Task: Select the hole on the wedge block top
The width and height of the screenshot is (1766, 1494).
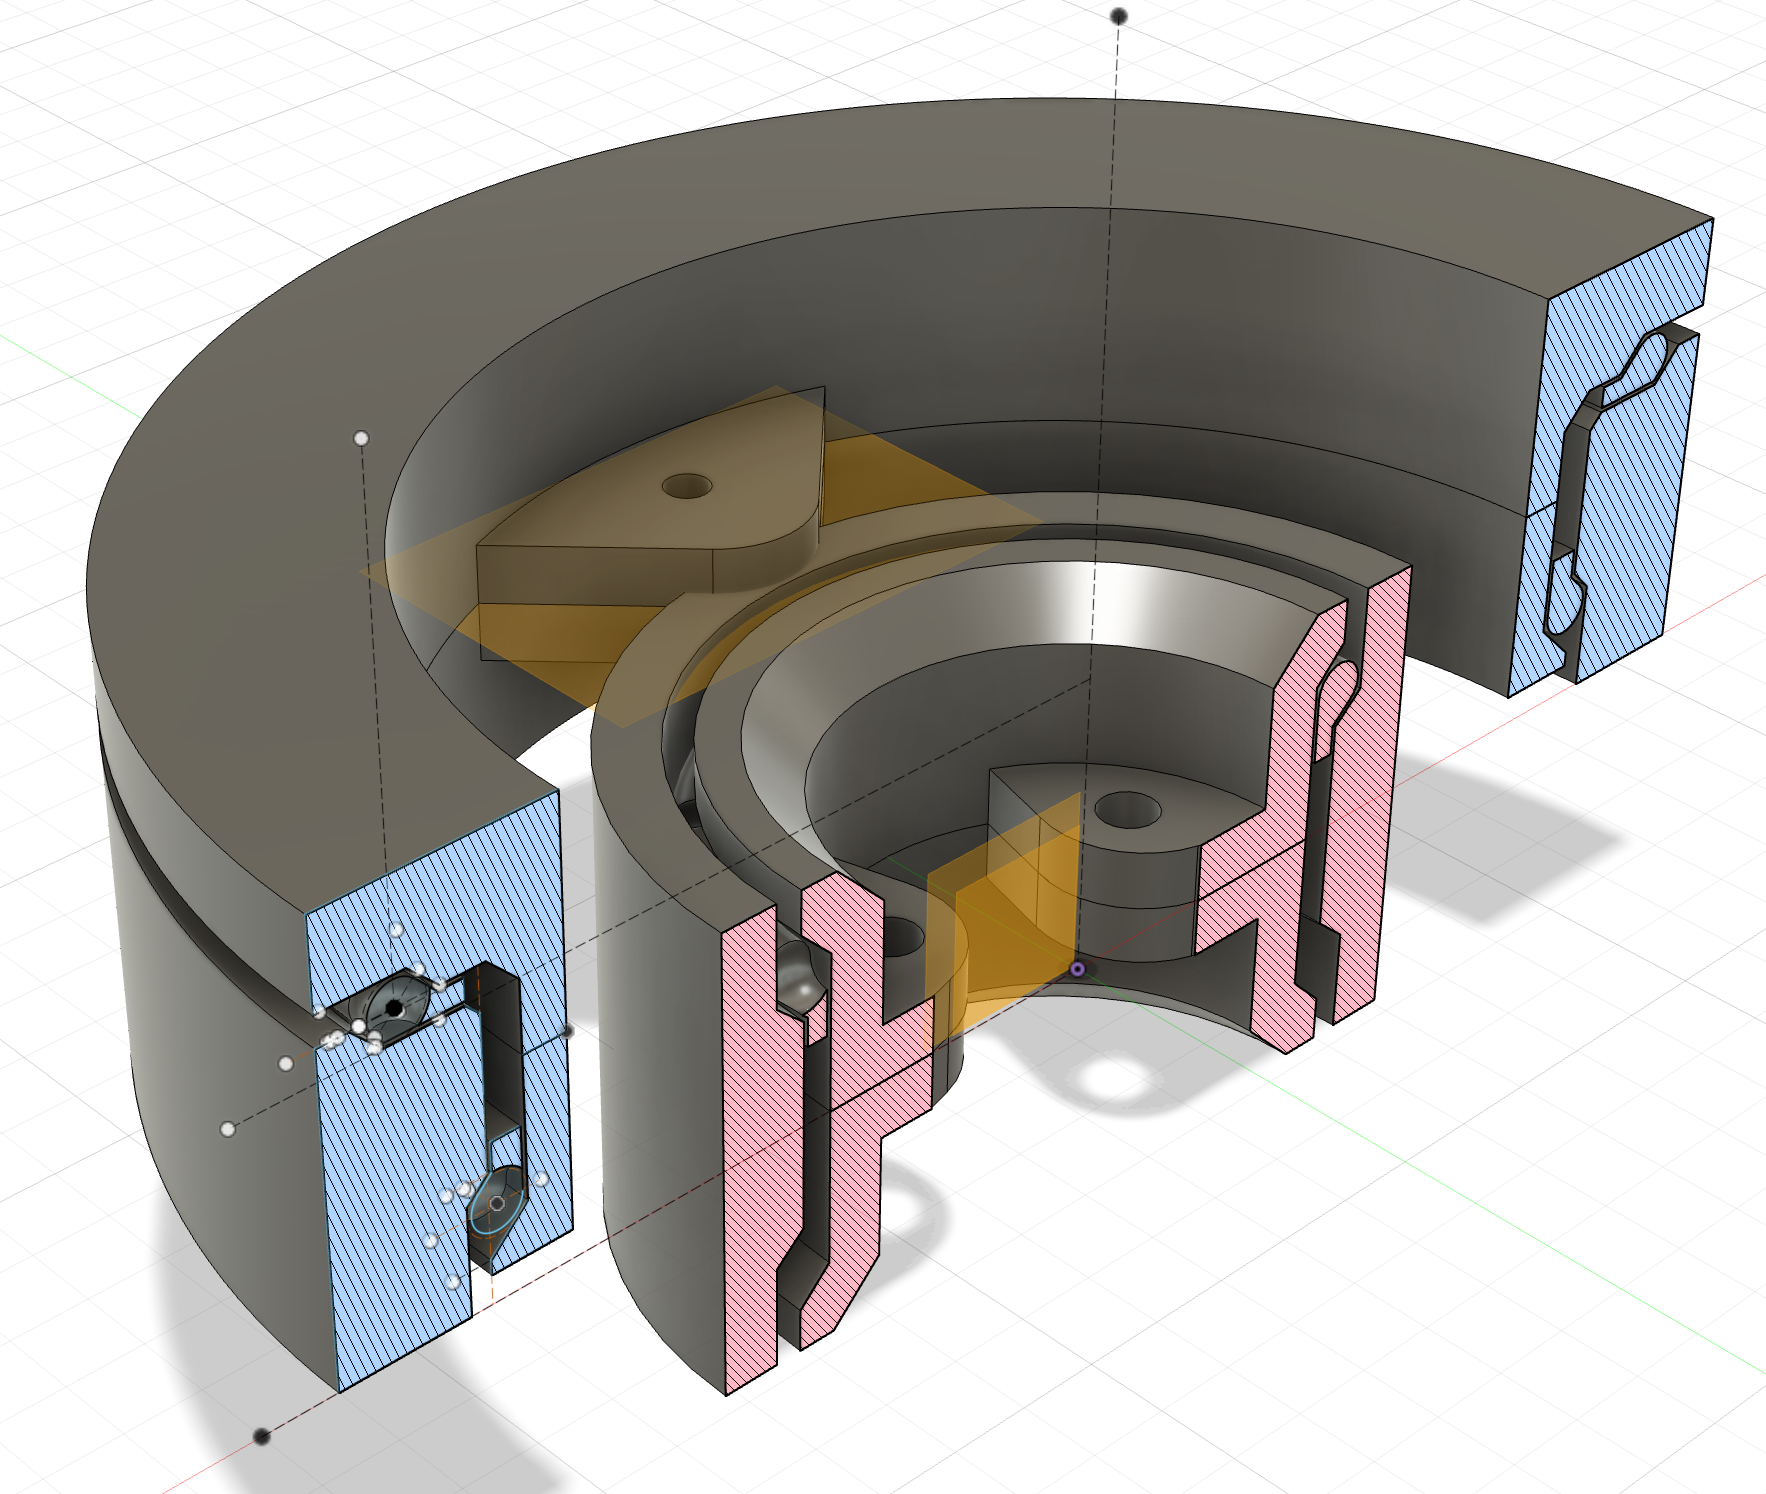Action: pos(687,487)
